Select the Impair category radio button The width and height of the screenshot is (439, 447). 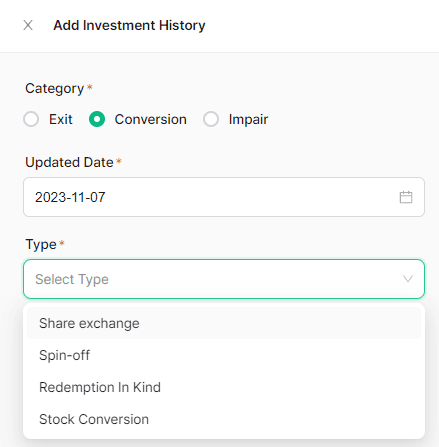[x=211, y=119]
